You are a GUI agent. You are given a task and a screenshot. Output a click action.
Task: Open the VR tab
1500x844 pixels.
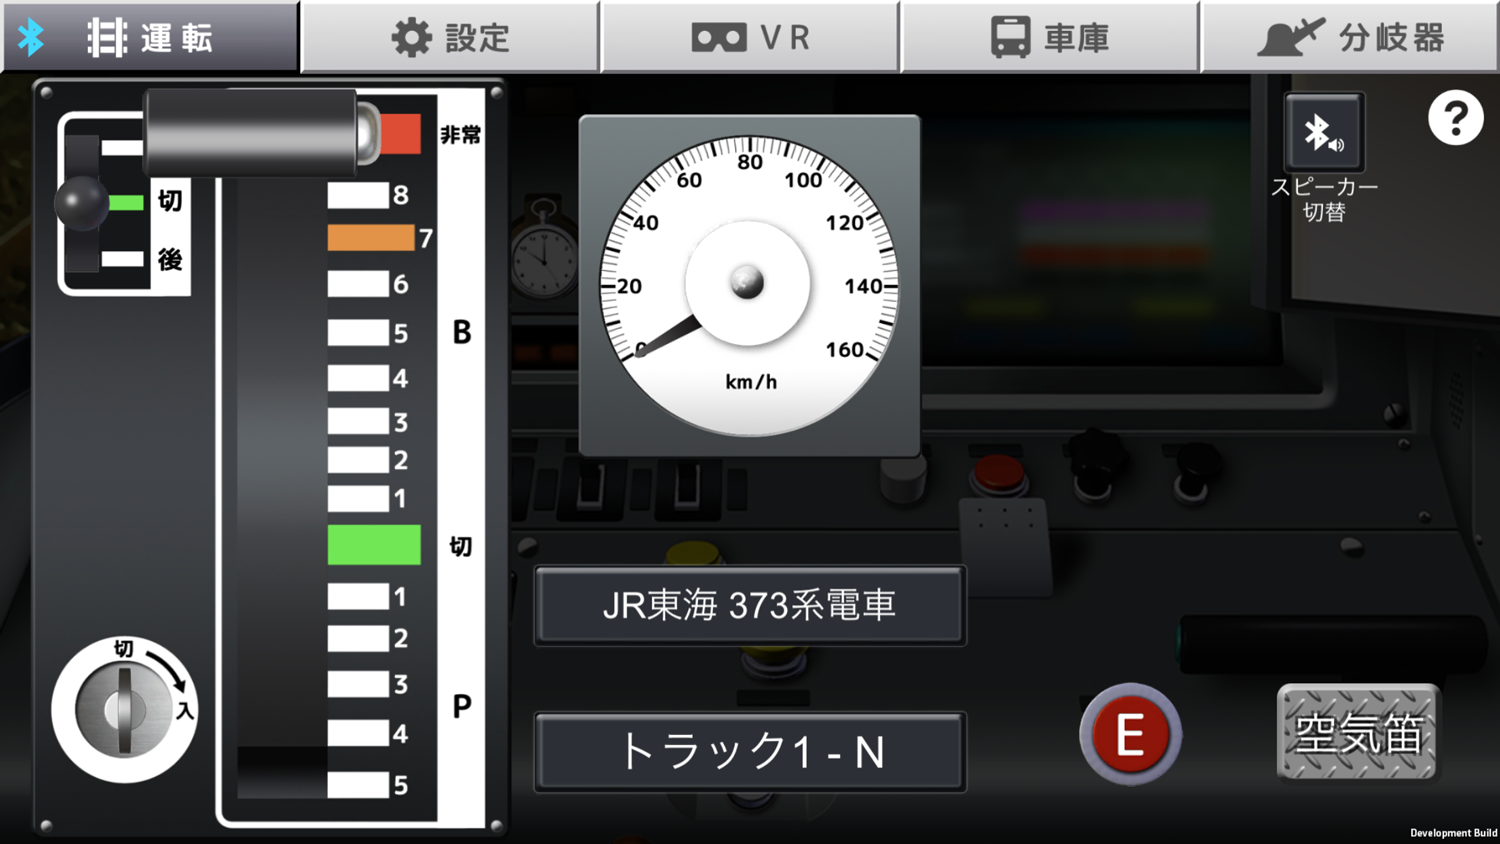click(x=750, y=37)
